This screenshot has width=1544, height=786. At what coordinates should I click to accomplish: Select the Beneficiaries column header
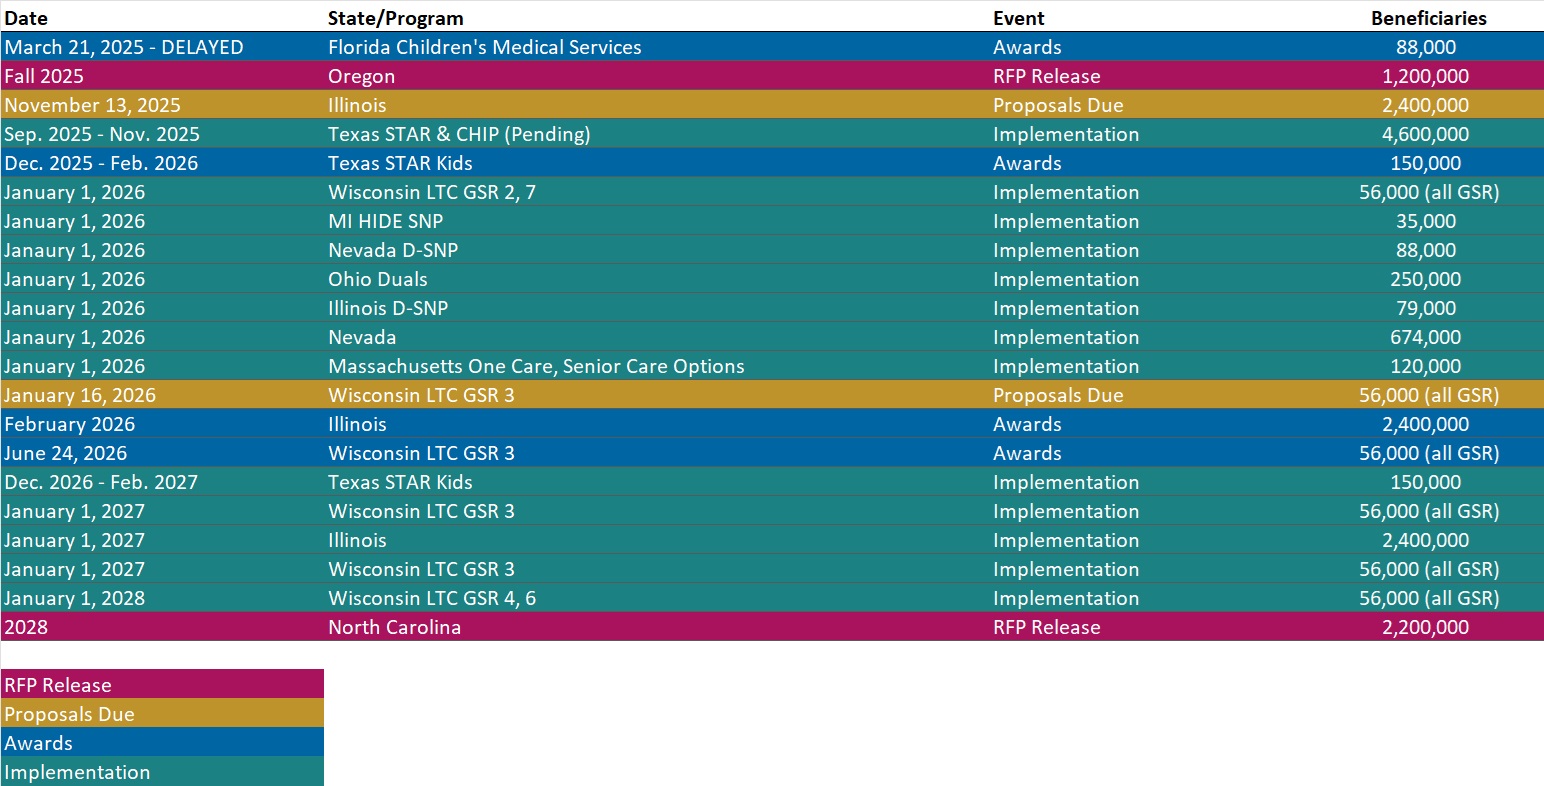1428,18
